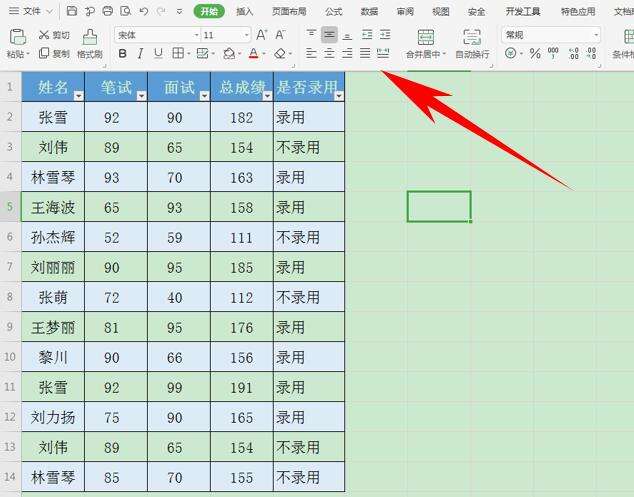Viewport: 634px width, 497px height.
Task: Select row 14 header
Action: point(10,477)
